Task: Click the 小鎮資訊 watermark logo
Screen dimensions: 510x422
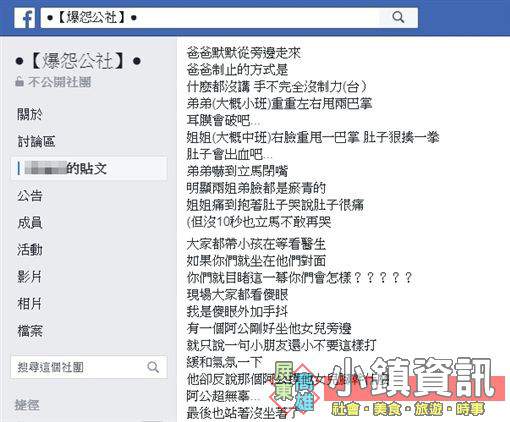Action: click(x=414, y=385)
